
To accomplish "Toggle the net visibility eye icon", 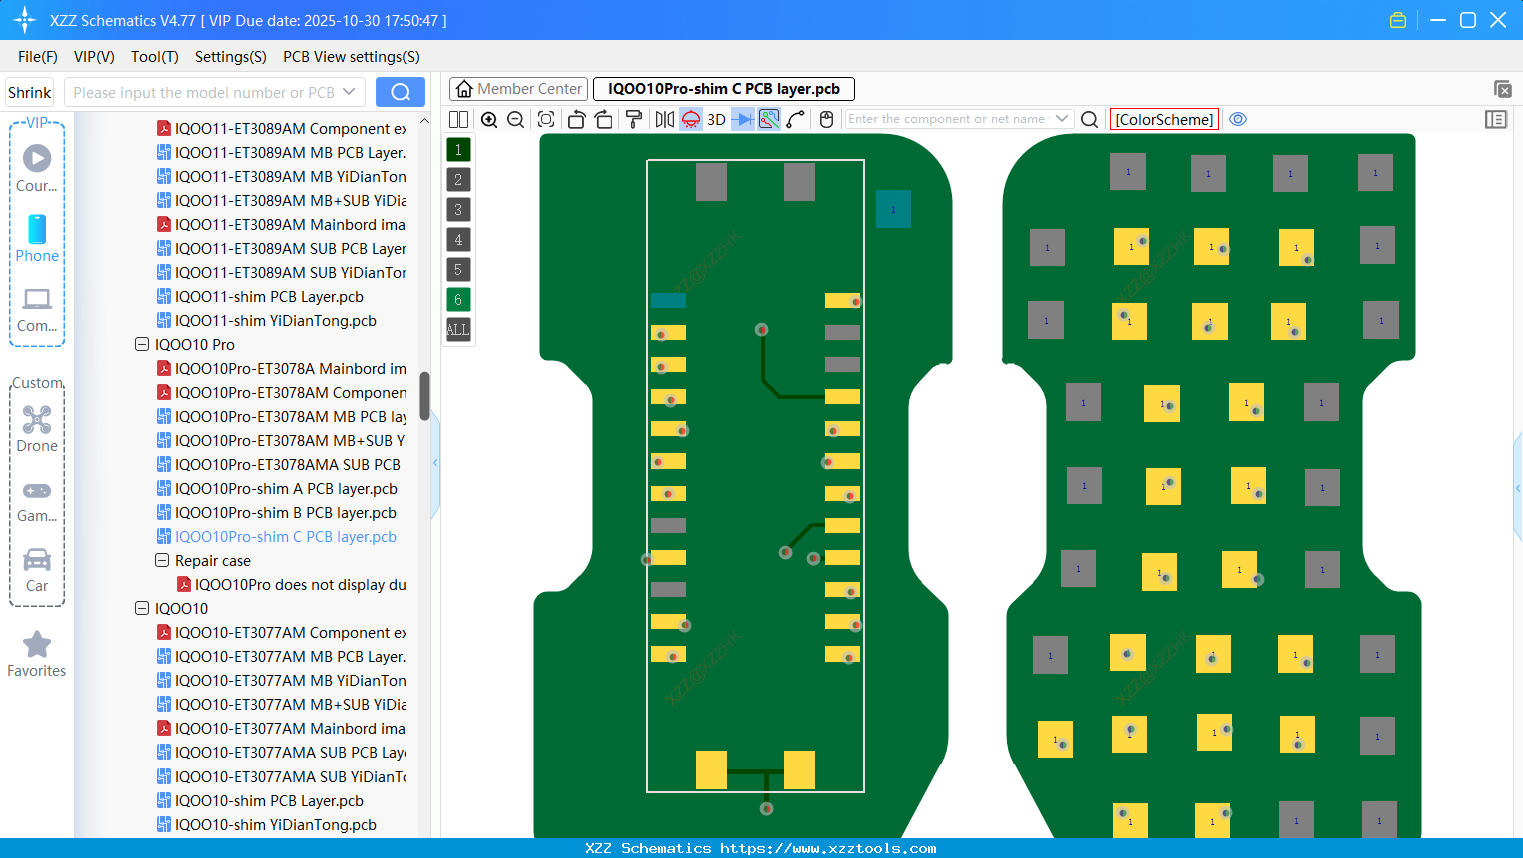I will coord(1238,119).
